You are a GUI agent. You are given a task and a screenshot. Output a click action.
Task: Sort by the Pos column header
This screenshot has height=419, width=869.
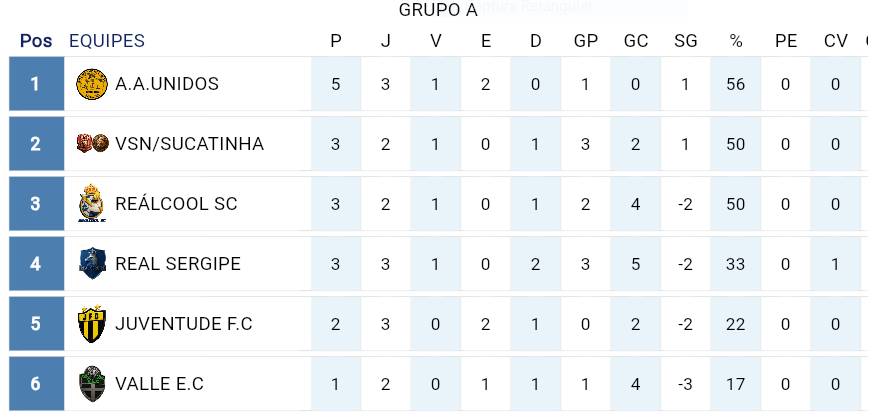36,41
